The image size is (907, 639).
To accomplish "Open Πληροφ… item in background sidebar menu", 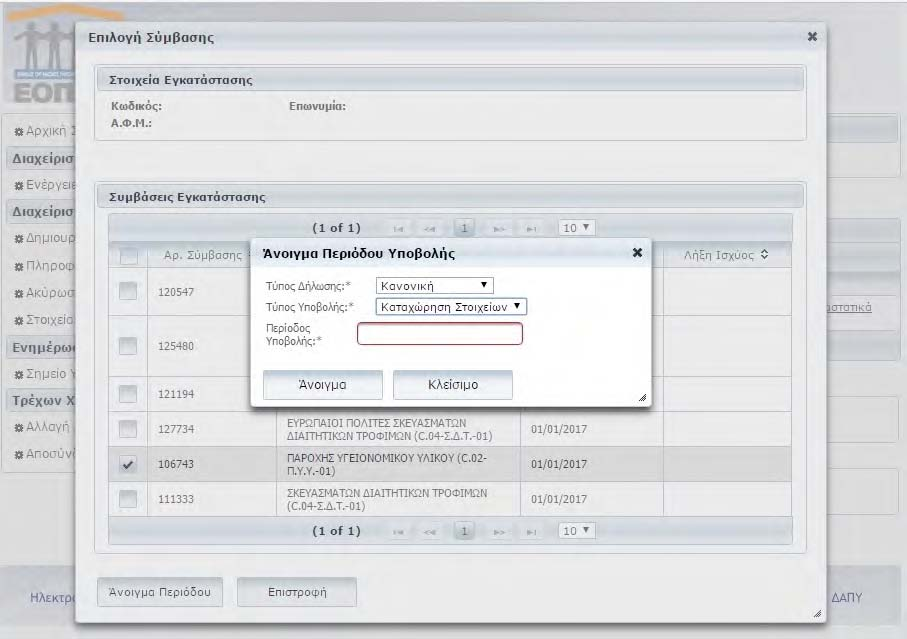I will [45, 265].
